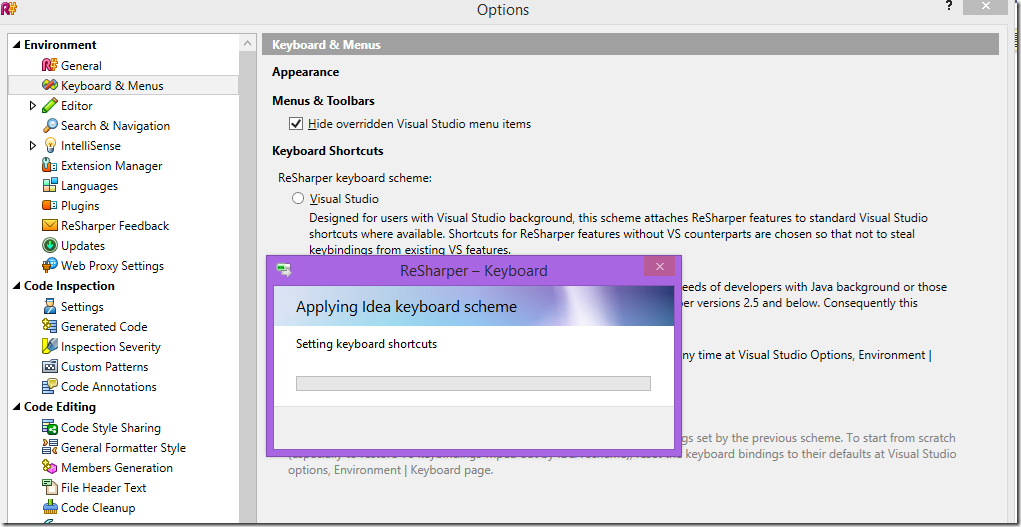Viewport: 1021px width, 527px height.
Task: Click the Code Style Sharing row text
Action: 111,427
